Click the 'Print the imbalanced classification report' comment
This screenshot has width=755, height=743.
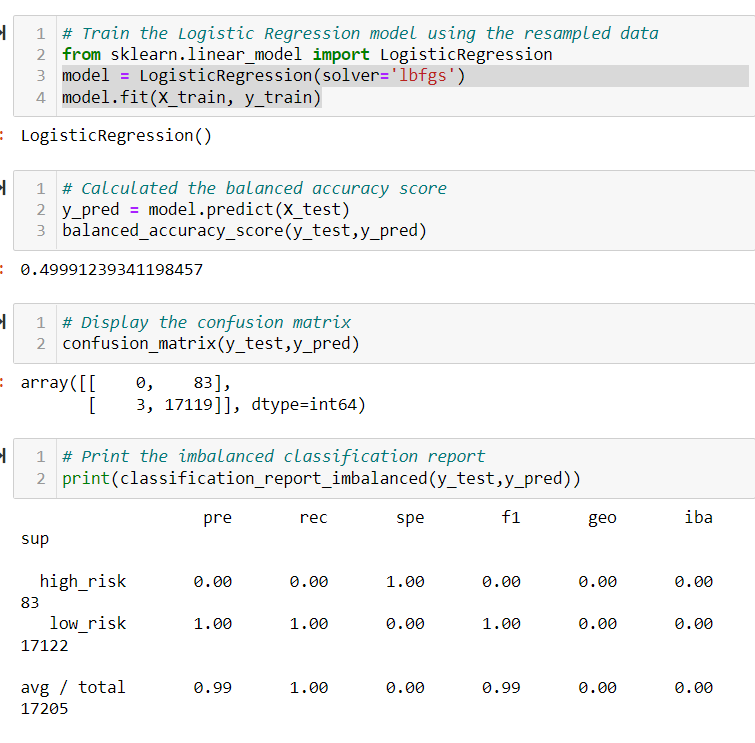(273, 456)
